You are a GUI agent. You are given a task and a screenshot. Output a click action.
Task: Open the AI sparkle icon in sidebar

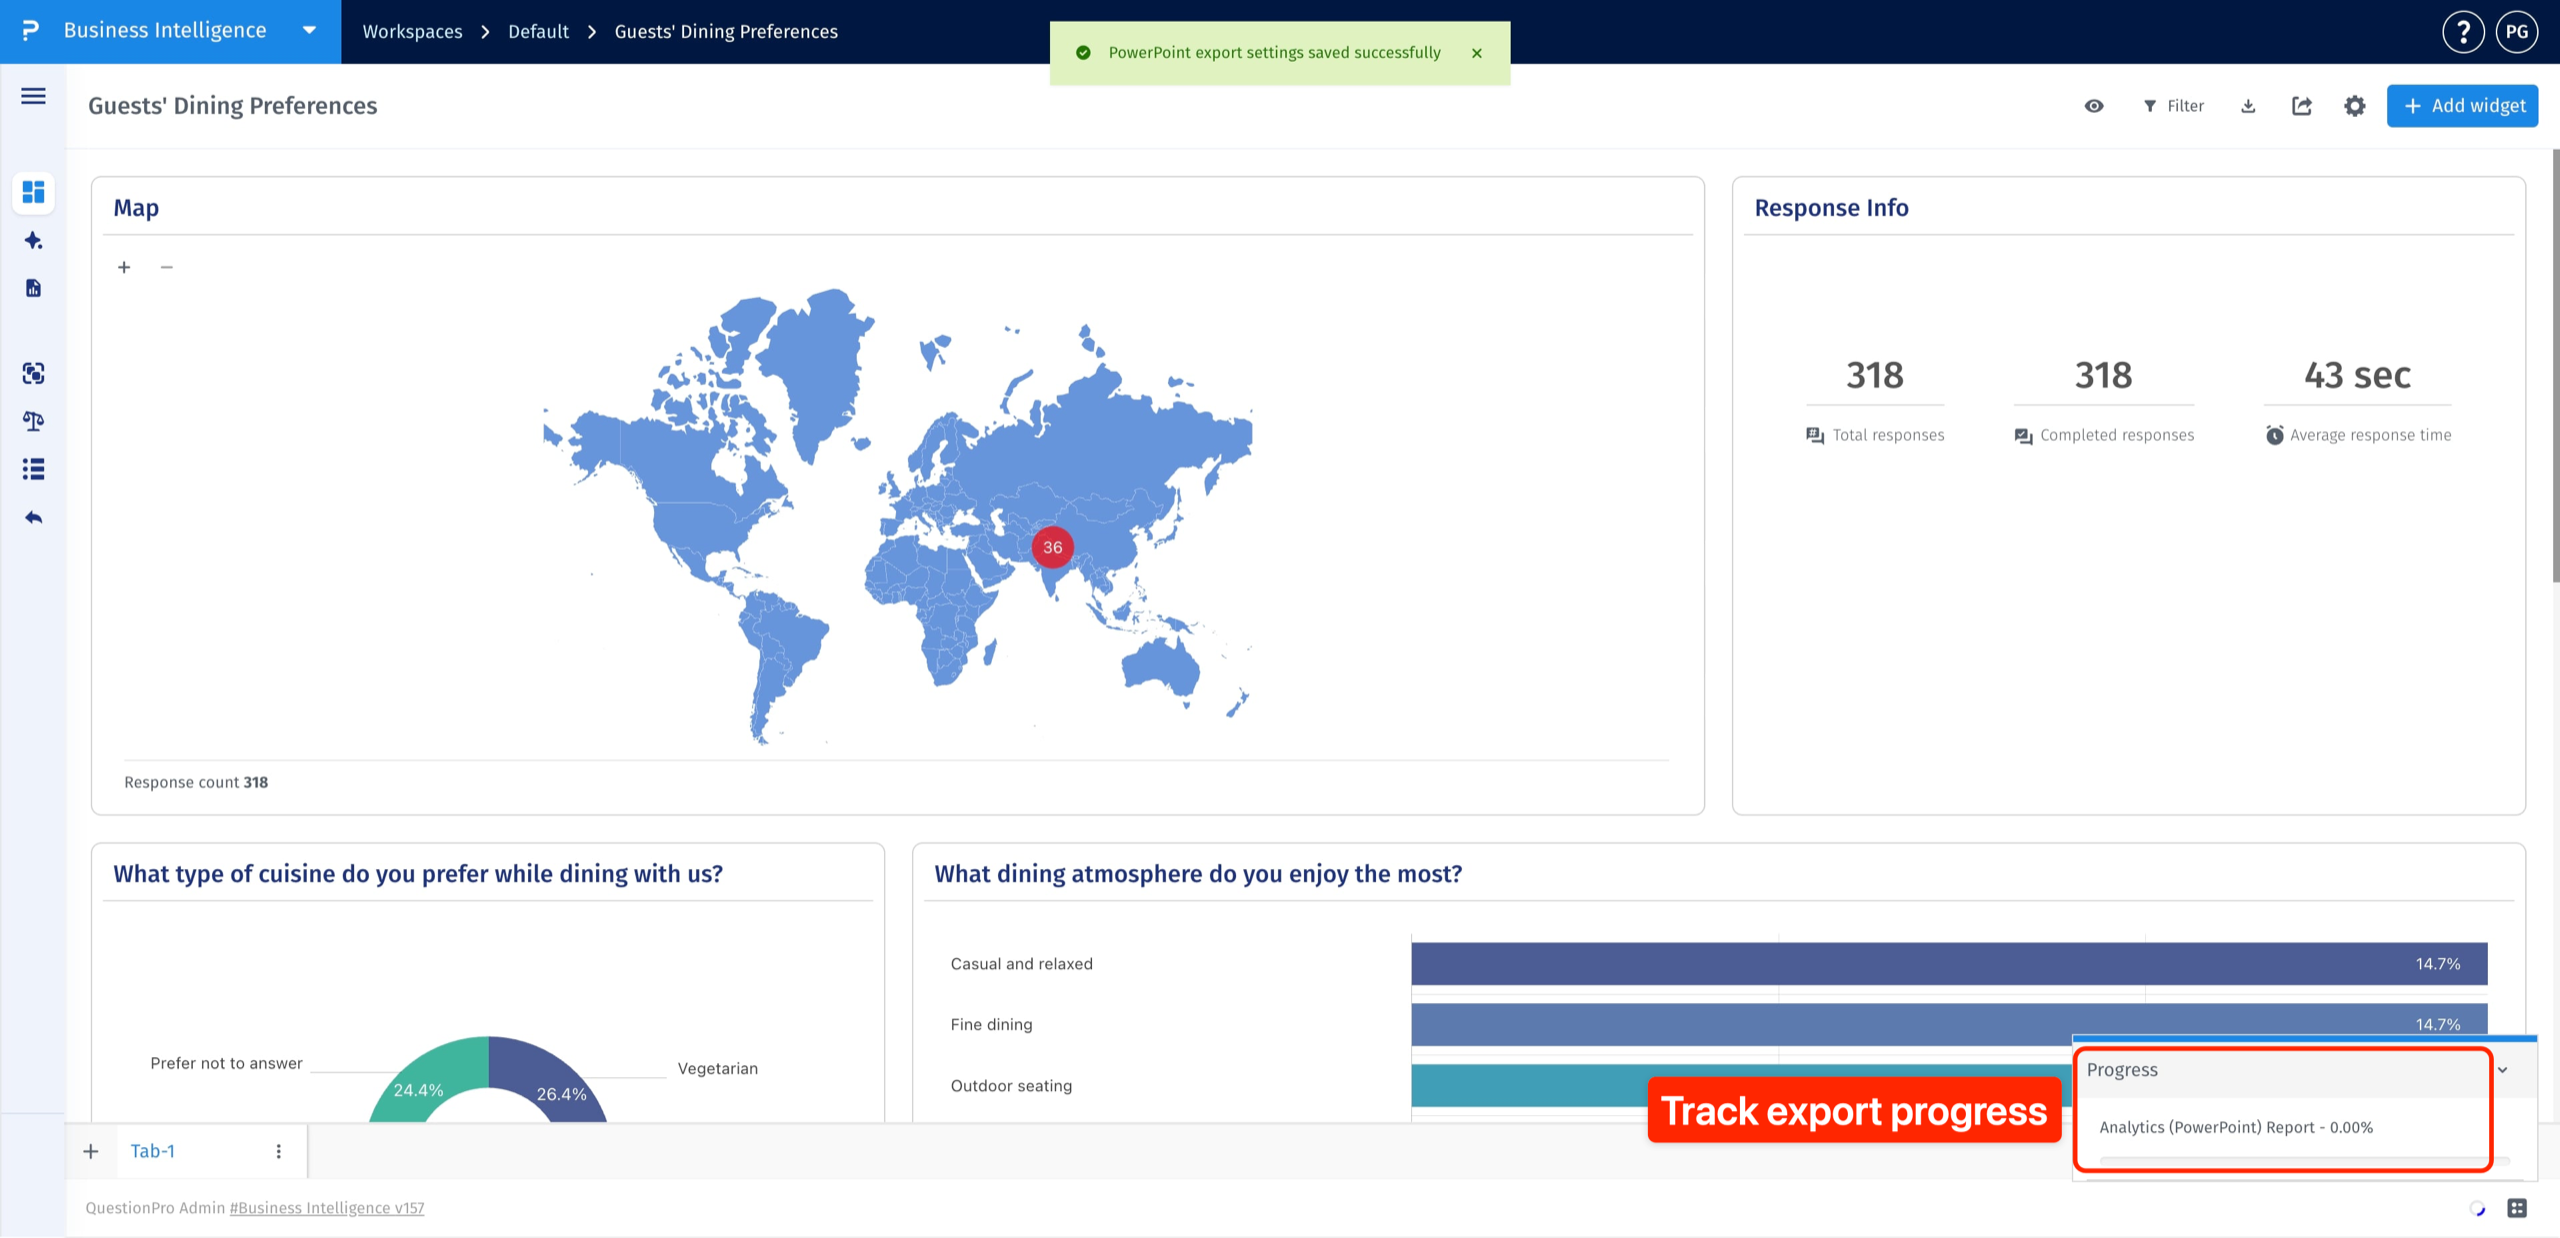[x=33, y=240]
